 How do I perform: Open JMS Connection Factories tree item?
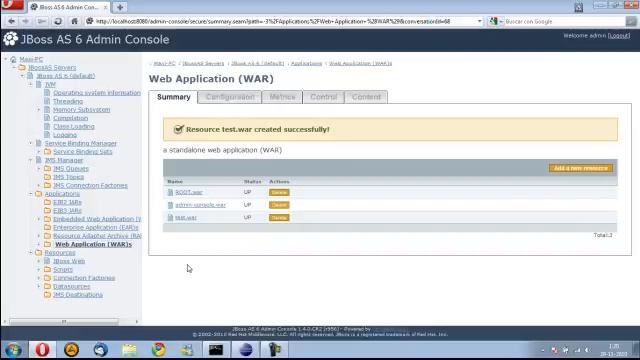tap(90, 185)
